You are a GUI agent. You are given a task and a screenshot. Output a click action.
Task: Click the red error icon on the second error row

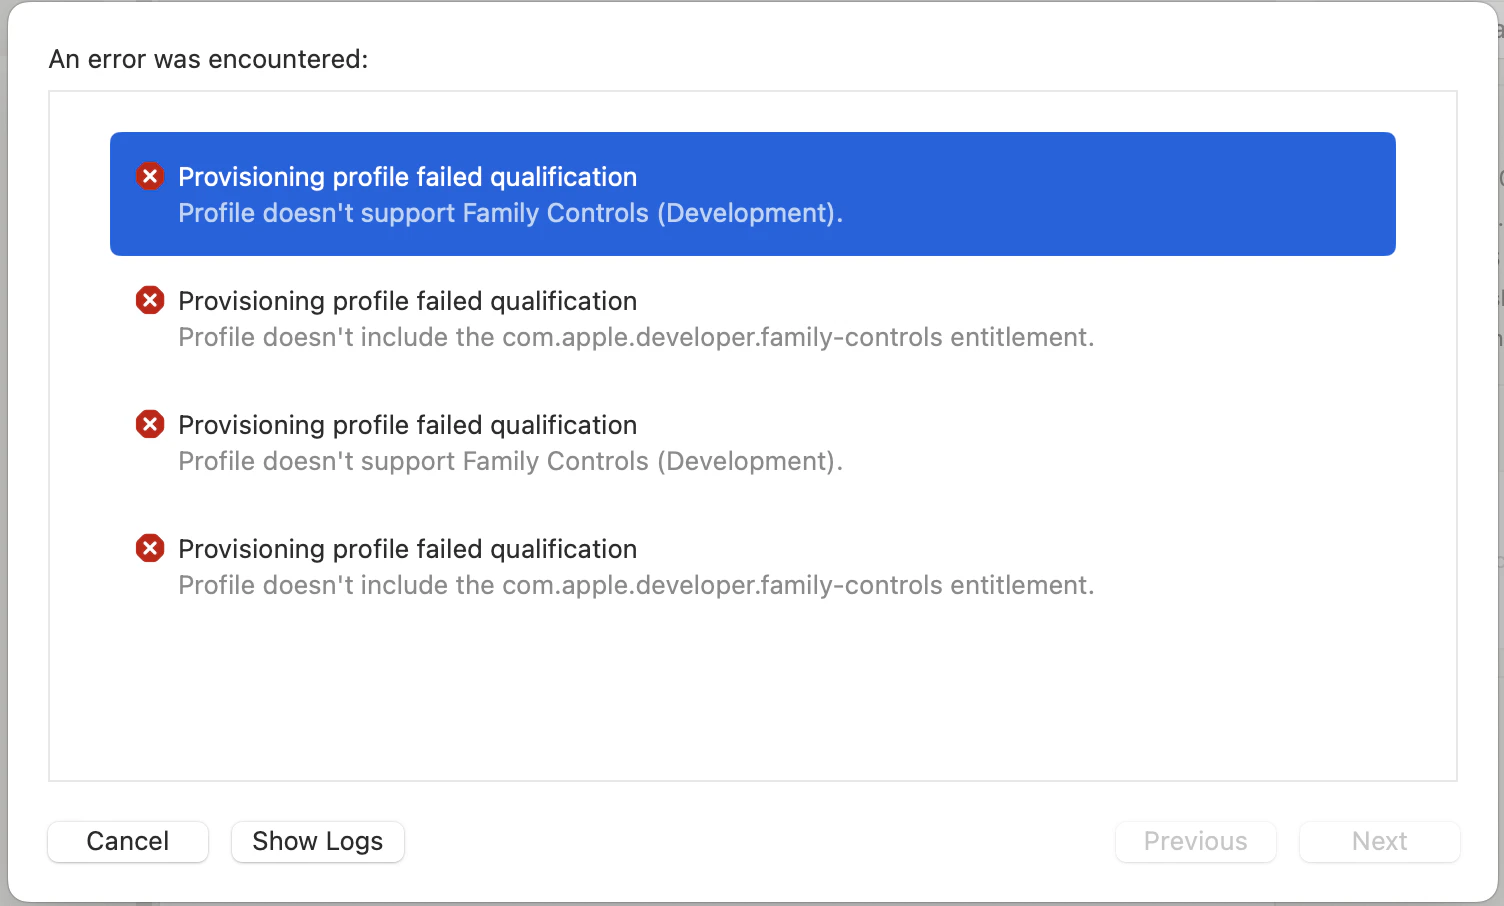pos(150,300)
